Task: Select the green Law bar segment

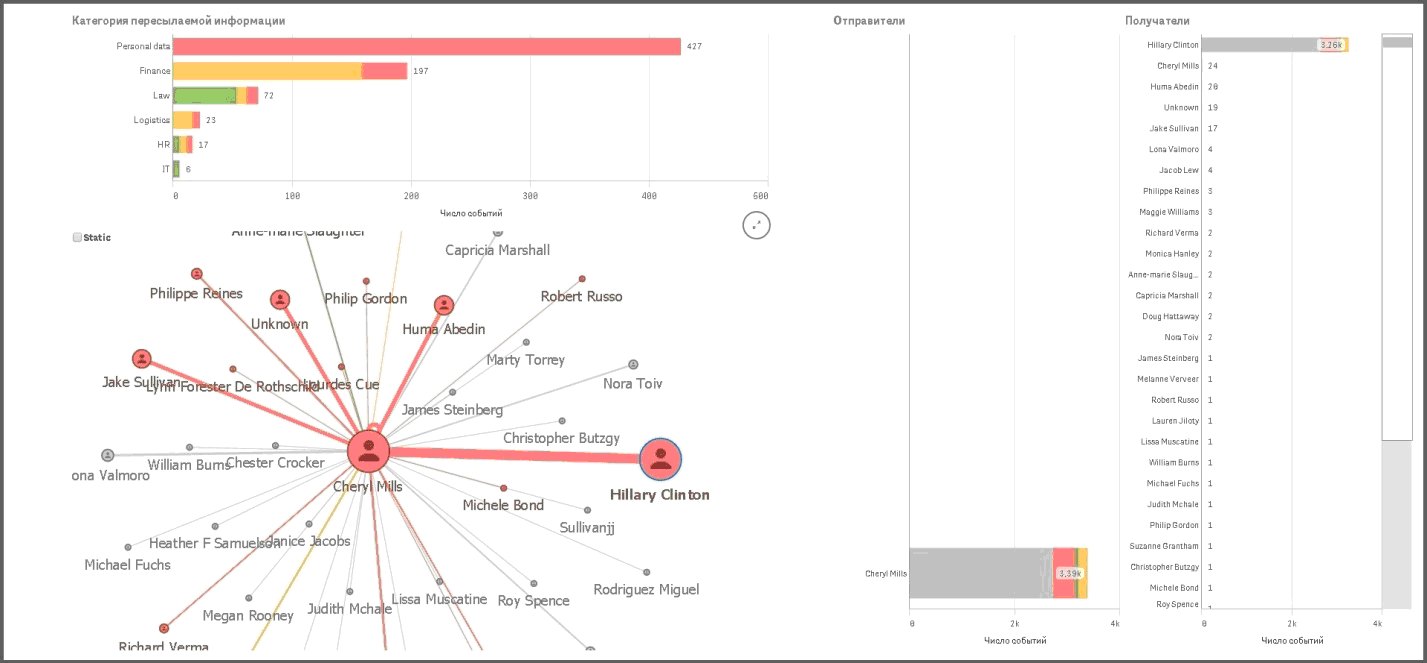Action: coord(204,96)
